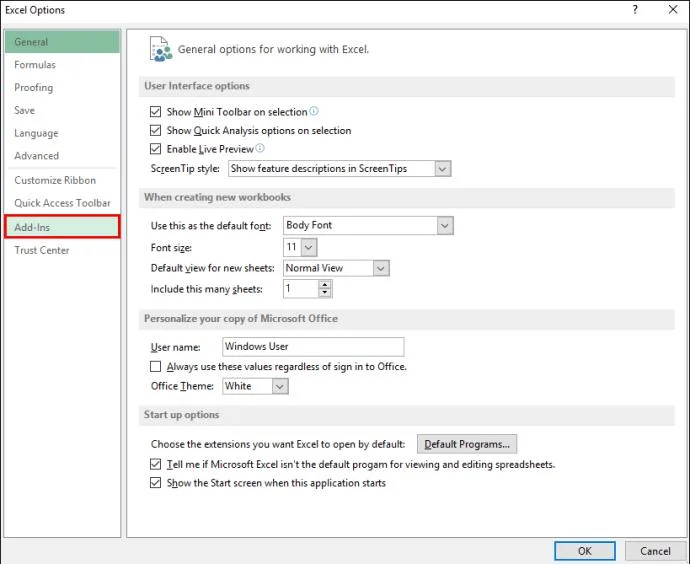Click the help question mark icon

pos(635,9)
